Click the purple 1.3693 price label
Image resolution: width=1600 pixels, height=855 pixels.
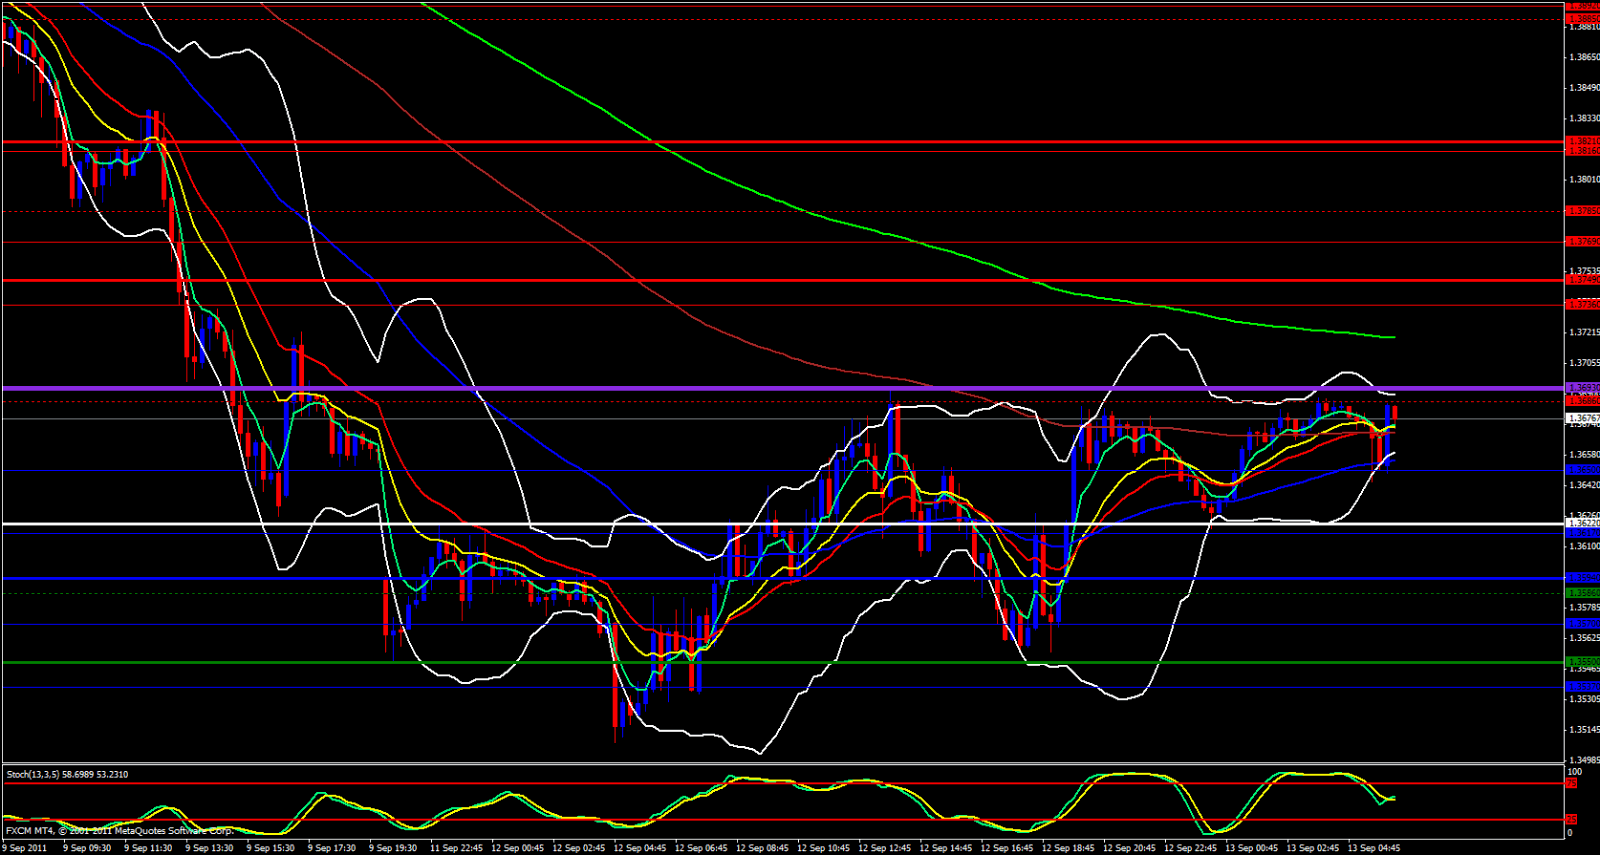[1582, 387]
